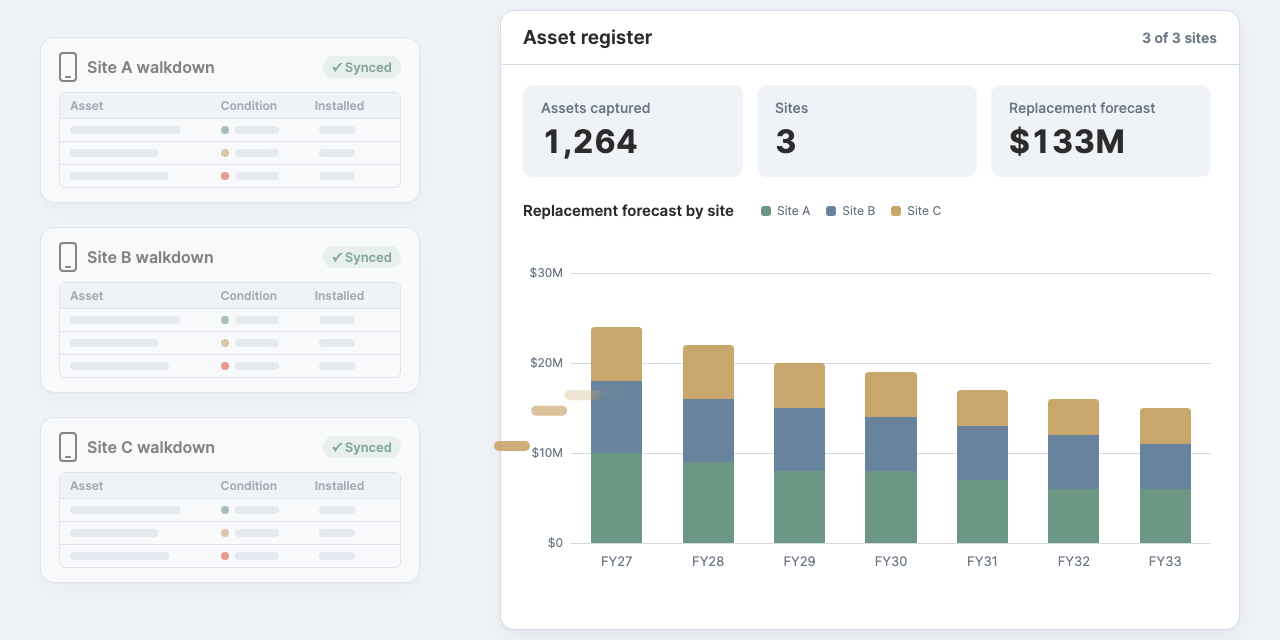Click the FY33 axis label
This screenshot has width=1280, height=640.
(x=1165, y=561)
